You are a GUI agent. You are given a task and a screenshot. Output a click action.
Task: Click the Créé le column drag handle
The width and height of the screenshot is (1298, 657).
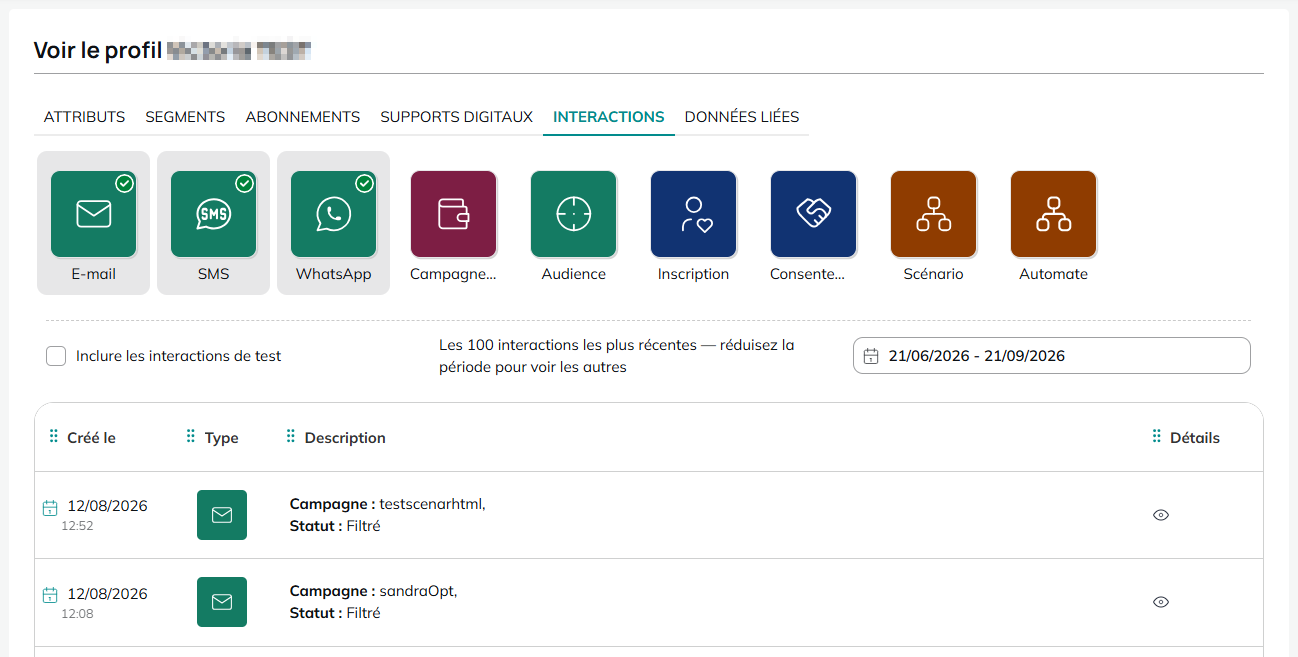54,437
